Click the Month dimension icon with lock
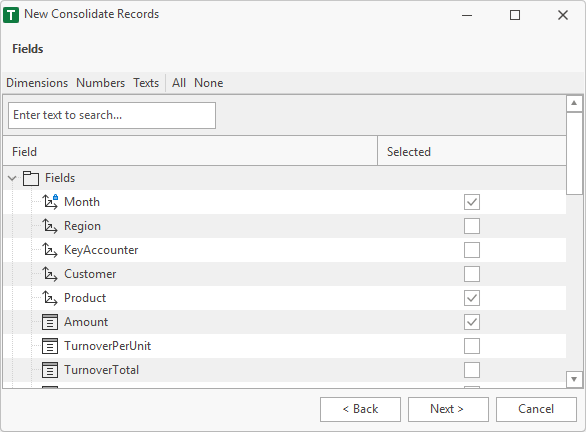Viewport: 586px width, 432px height. 50,202
